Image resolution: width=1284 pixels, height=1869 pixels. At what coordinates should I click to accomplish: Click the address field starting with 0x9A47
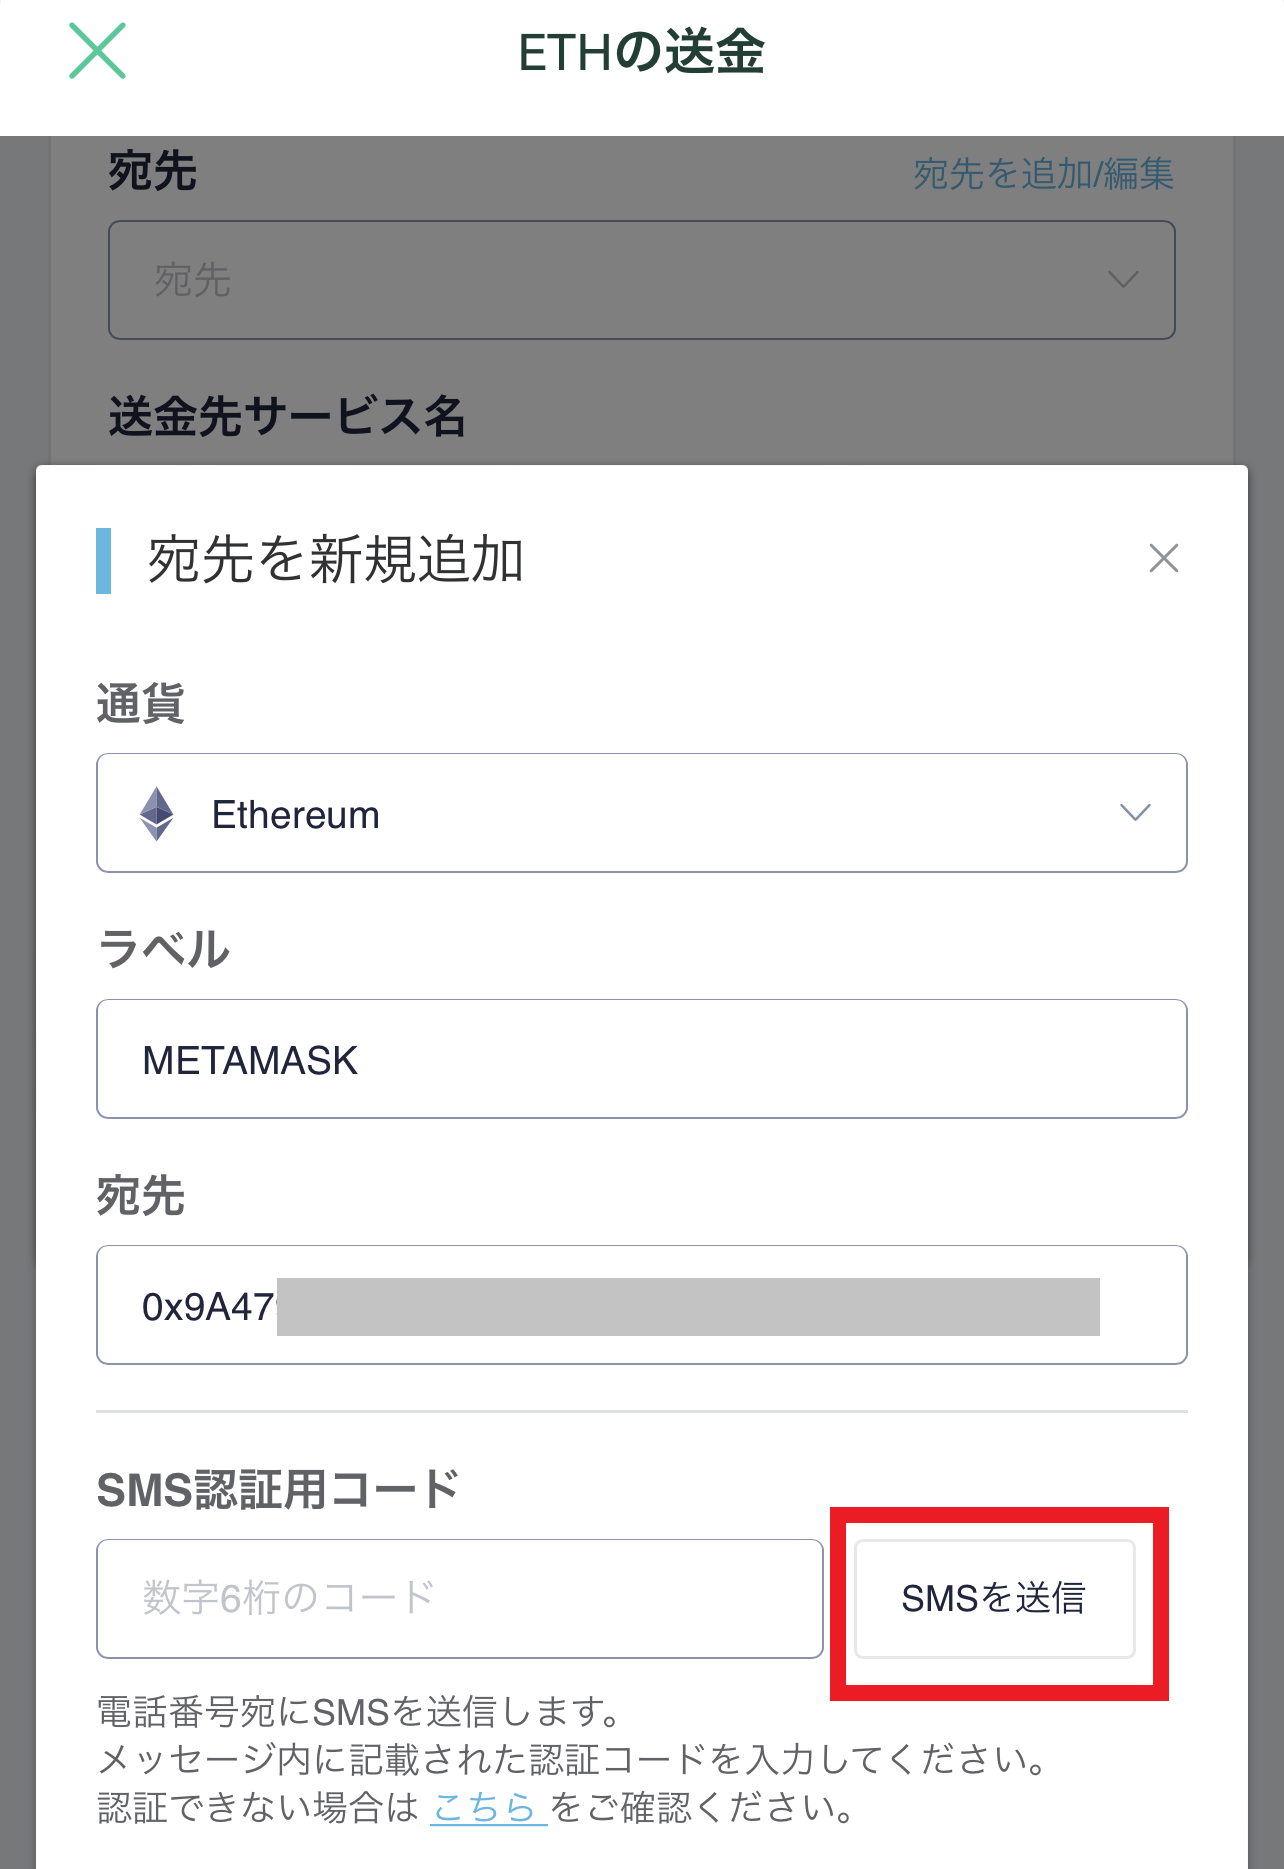pos(642,1305)
